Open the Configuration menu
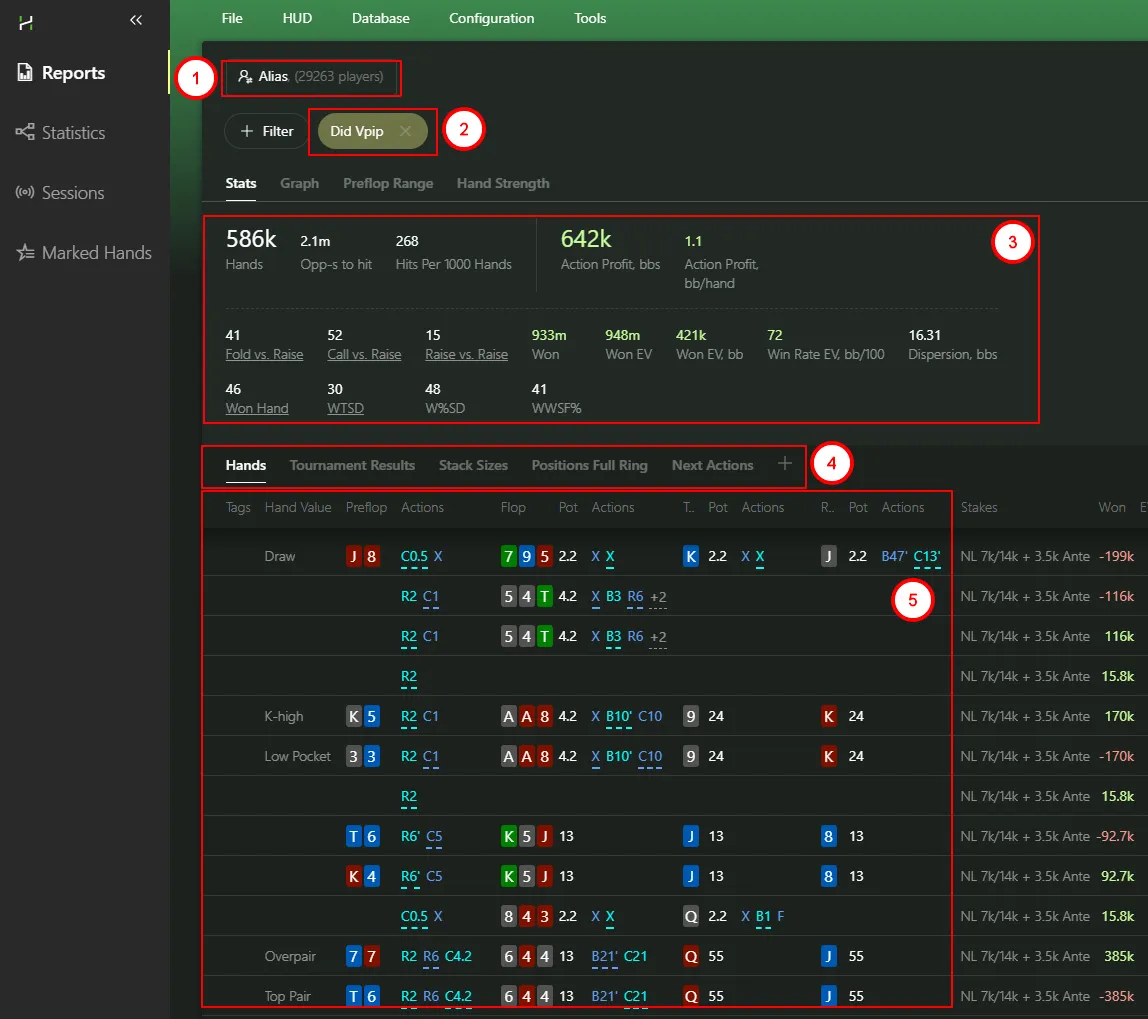 click(491, 18)
